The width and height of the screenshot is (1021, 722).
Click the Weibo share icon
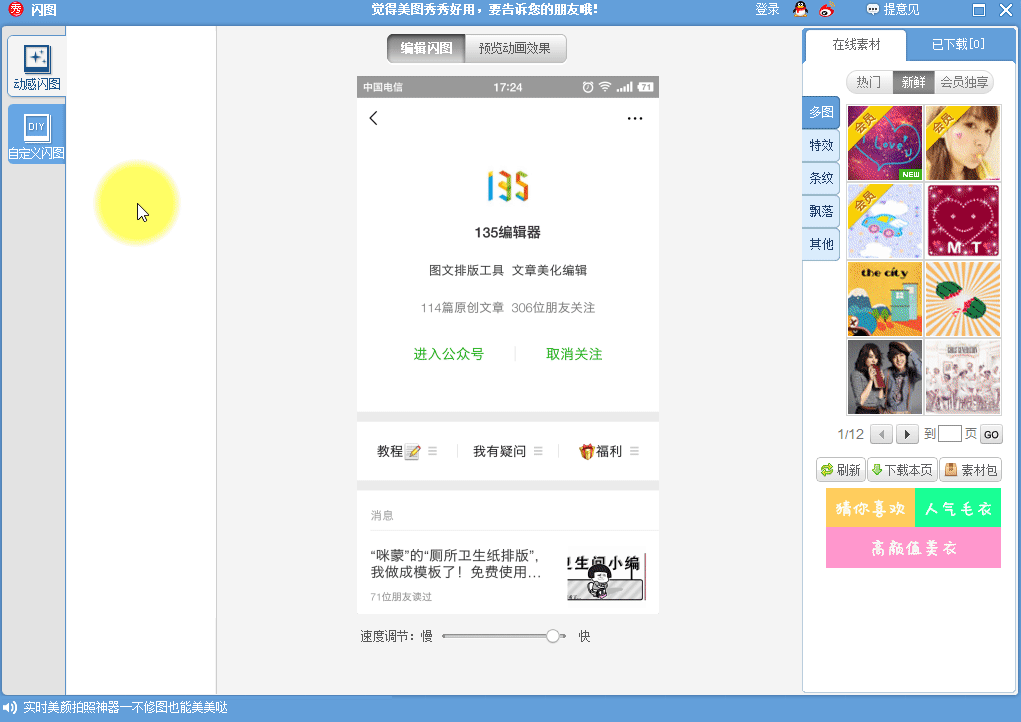tap(826, 10)
